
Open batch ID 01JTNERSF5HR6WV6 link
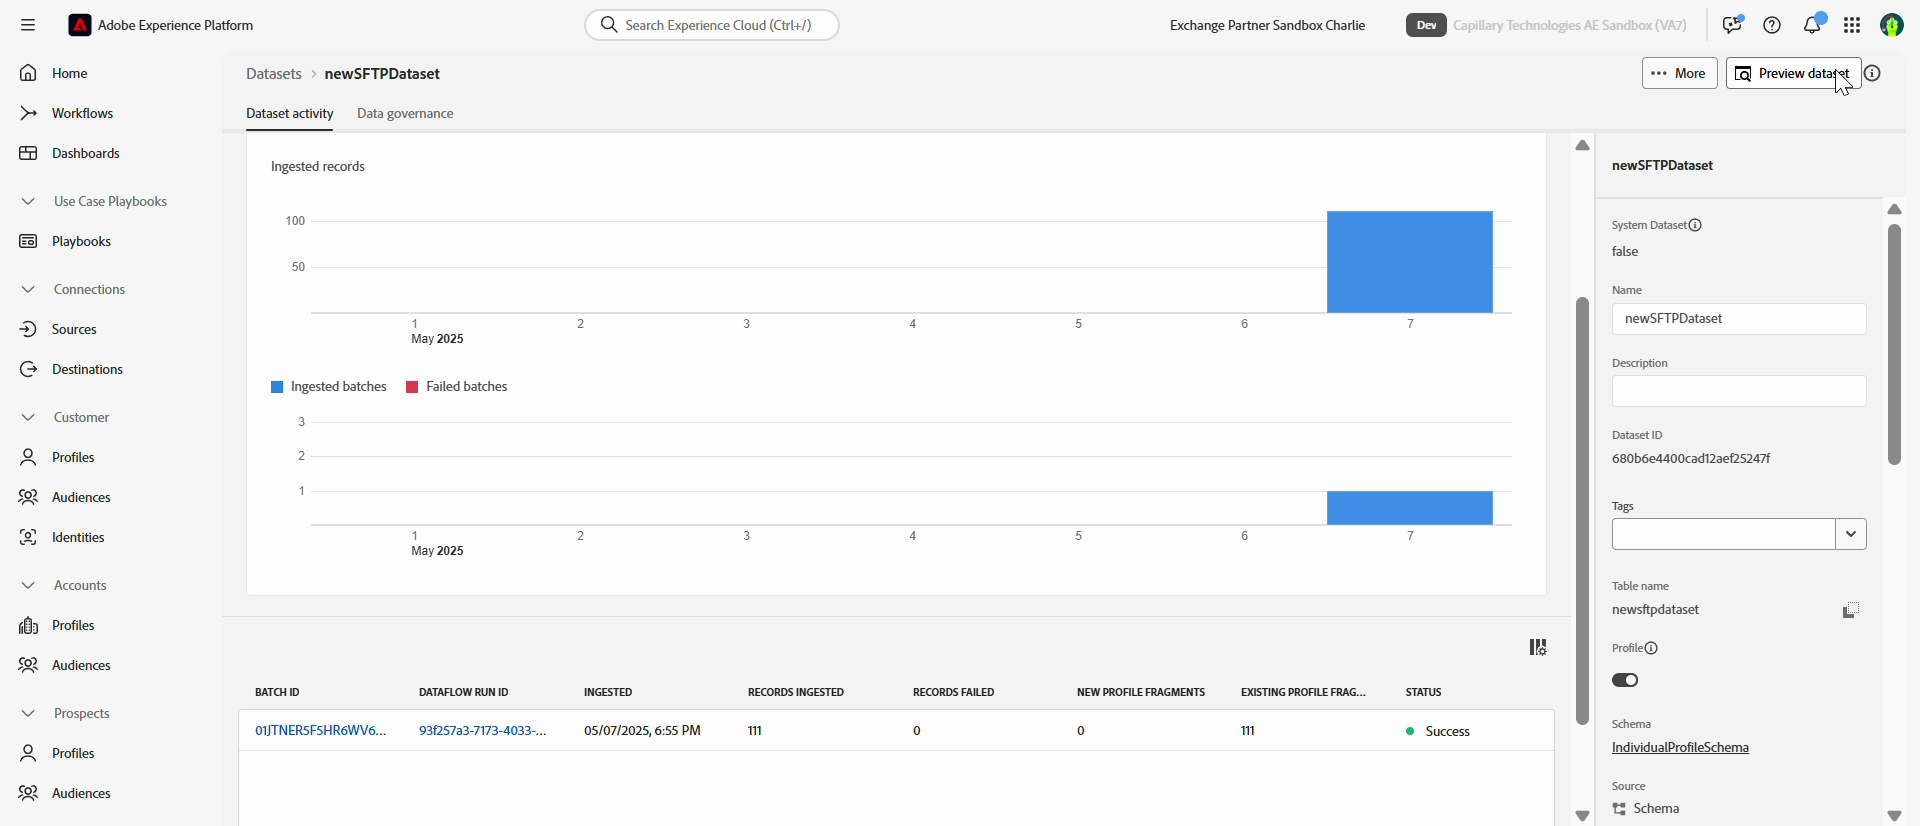320,731
